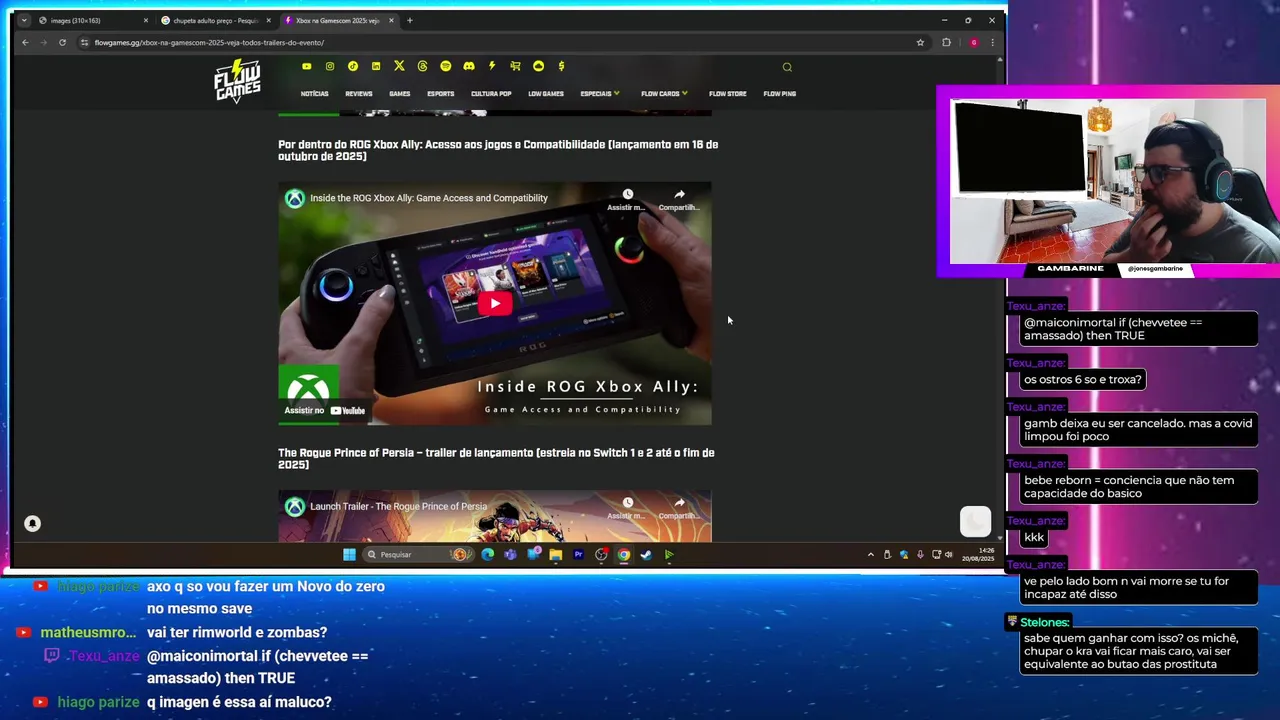This screenshot has width=1280, height=720.
Task: Open the Discord icon in site header
Action: [x=468, y=67]
